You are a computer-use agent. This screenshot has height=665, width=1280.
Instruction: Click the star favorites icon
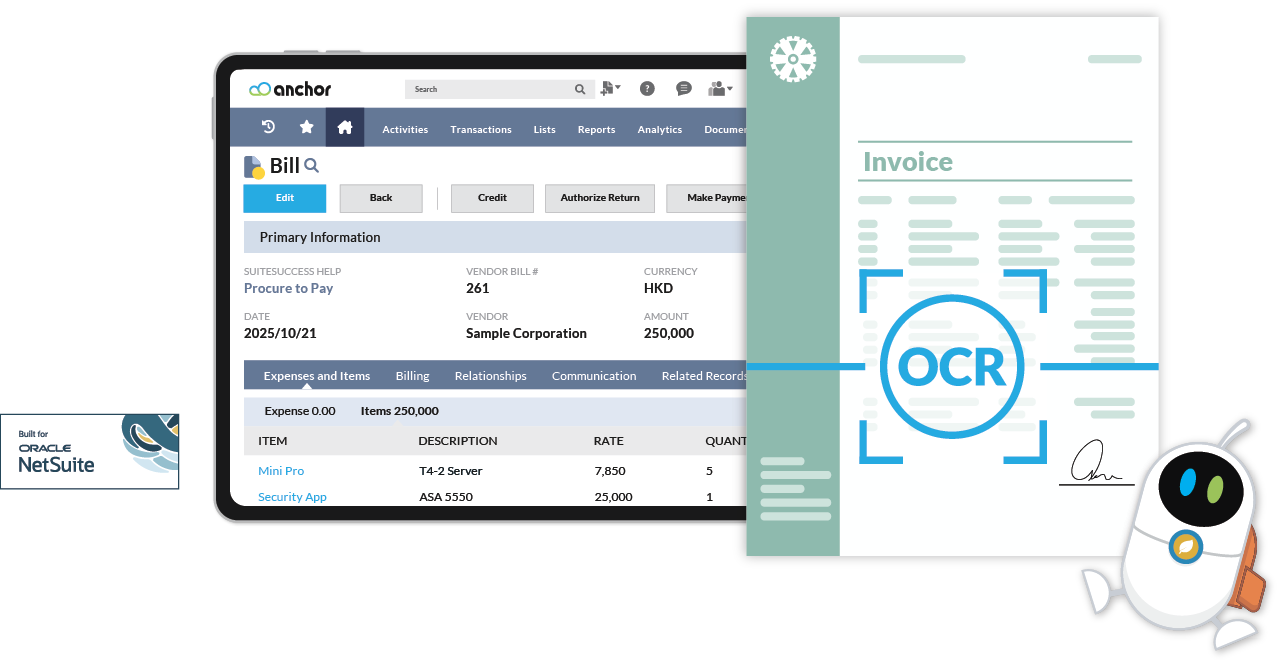click(x=306, y=127)
